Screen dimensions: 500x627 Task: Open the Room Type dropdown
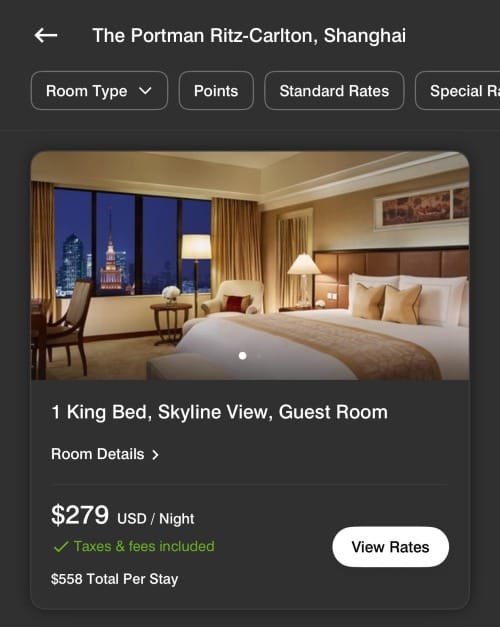pos(99,90)
